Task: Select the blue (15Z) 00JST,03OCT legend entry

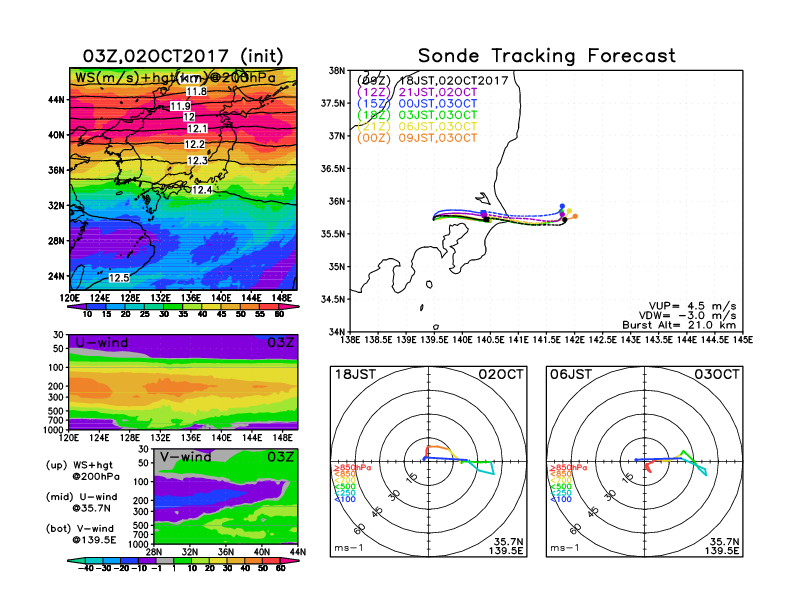Action: point(417,104)
